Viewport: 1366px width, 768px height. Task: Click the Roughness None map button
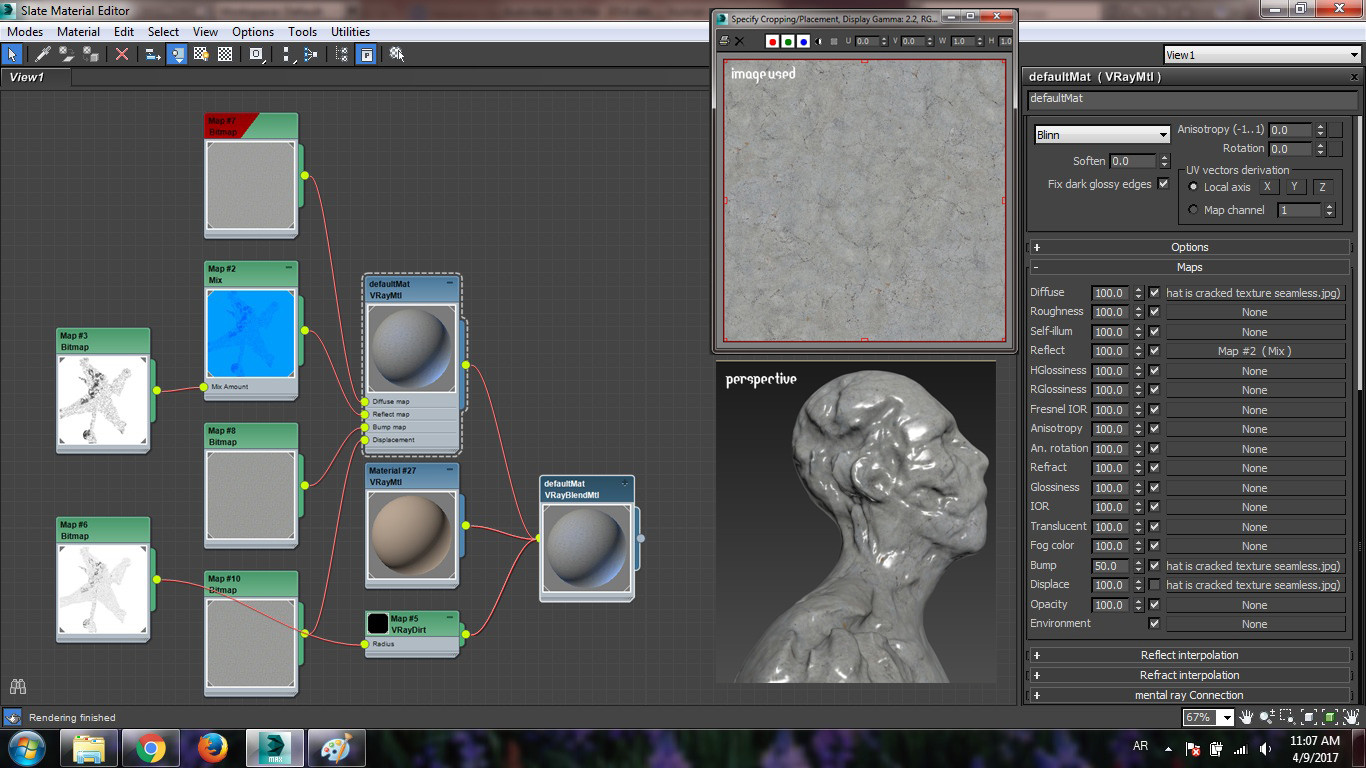point(1254,312)
